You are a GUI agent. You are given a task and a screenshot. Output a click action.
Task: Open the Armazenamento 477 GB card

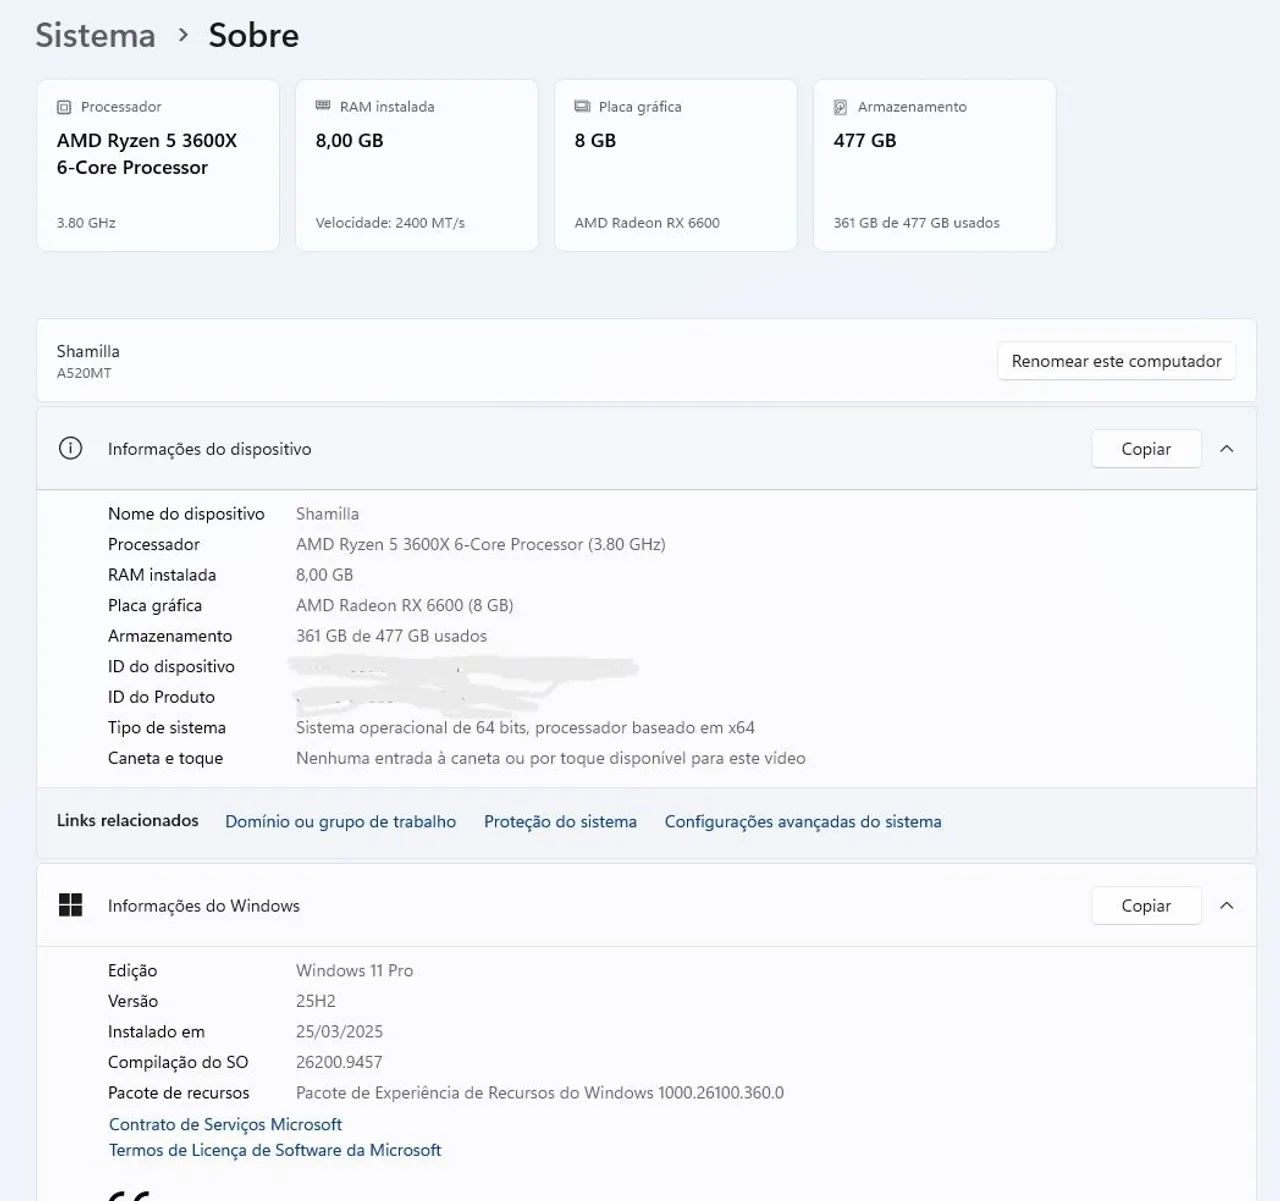[934, 165]
